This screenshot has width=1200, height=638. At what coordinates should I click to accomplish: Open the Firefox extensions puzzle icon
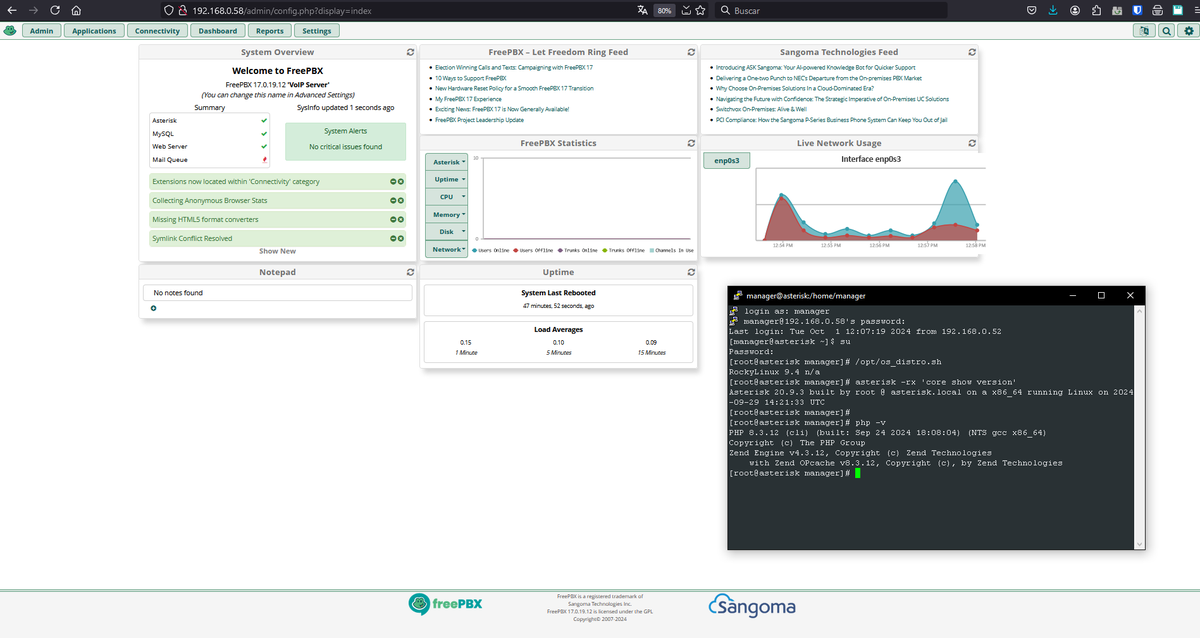1097,9
